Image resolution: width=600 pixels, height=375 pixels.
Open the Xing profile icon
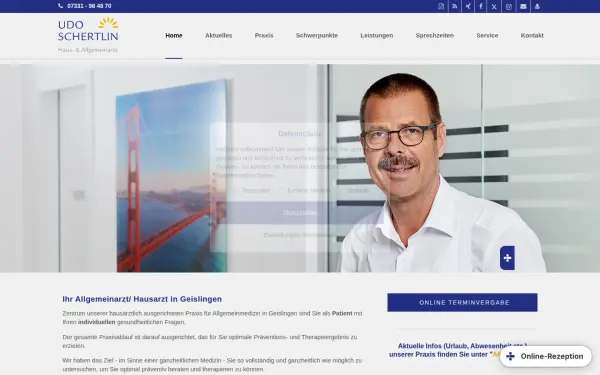coord(468,6)
